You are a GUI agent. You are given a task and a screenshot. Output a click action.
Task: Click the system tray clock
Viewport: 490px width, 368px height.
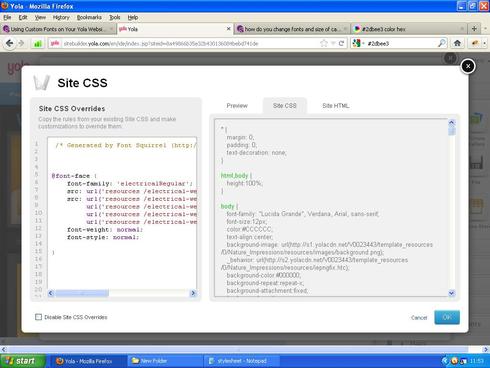(477, 361)
